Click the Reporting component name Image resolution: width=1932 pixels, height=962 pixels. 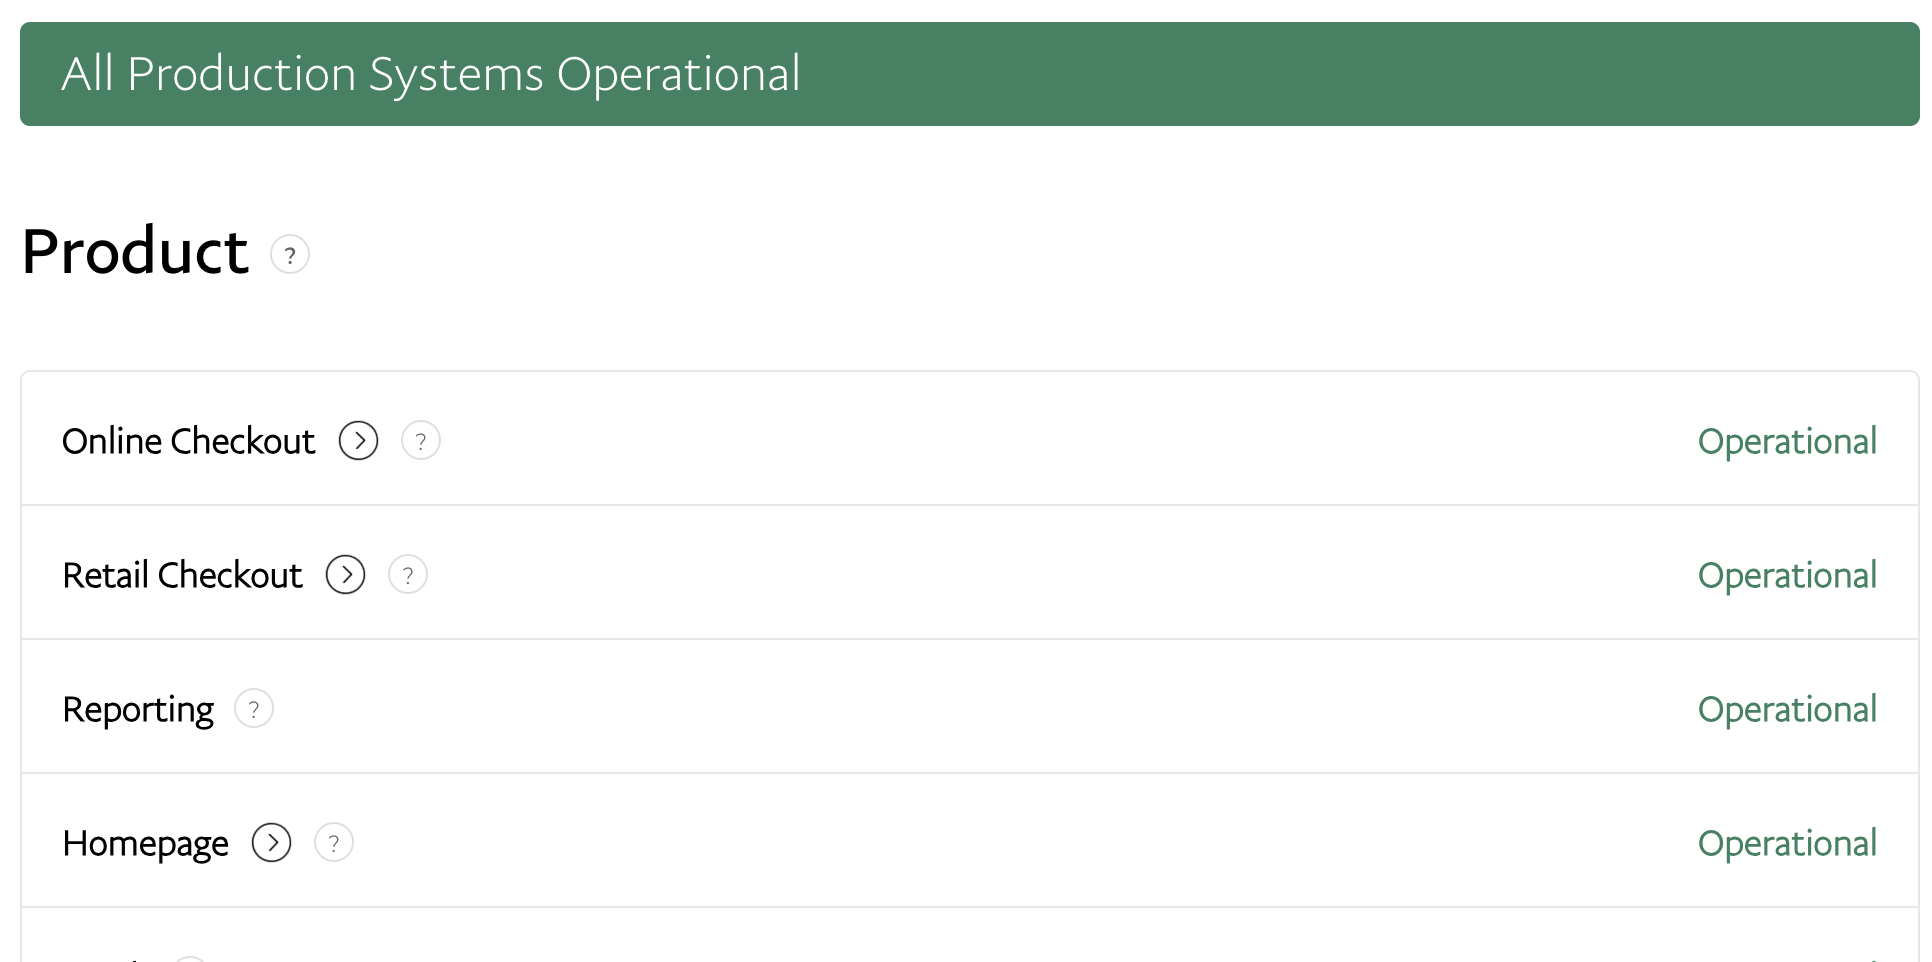[x=138, y=709]
